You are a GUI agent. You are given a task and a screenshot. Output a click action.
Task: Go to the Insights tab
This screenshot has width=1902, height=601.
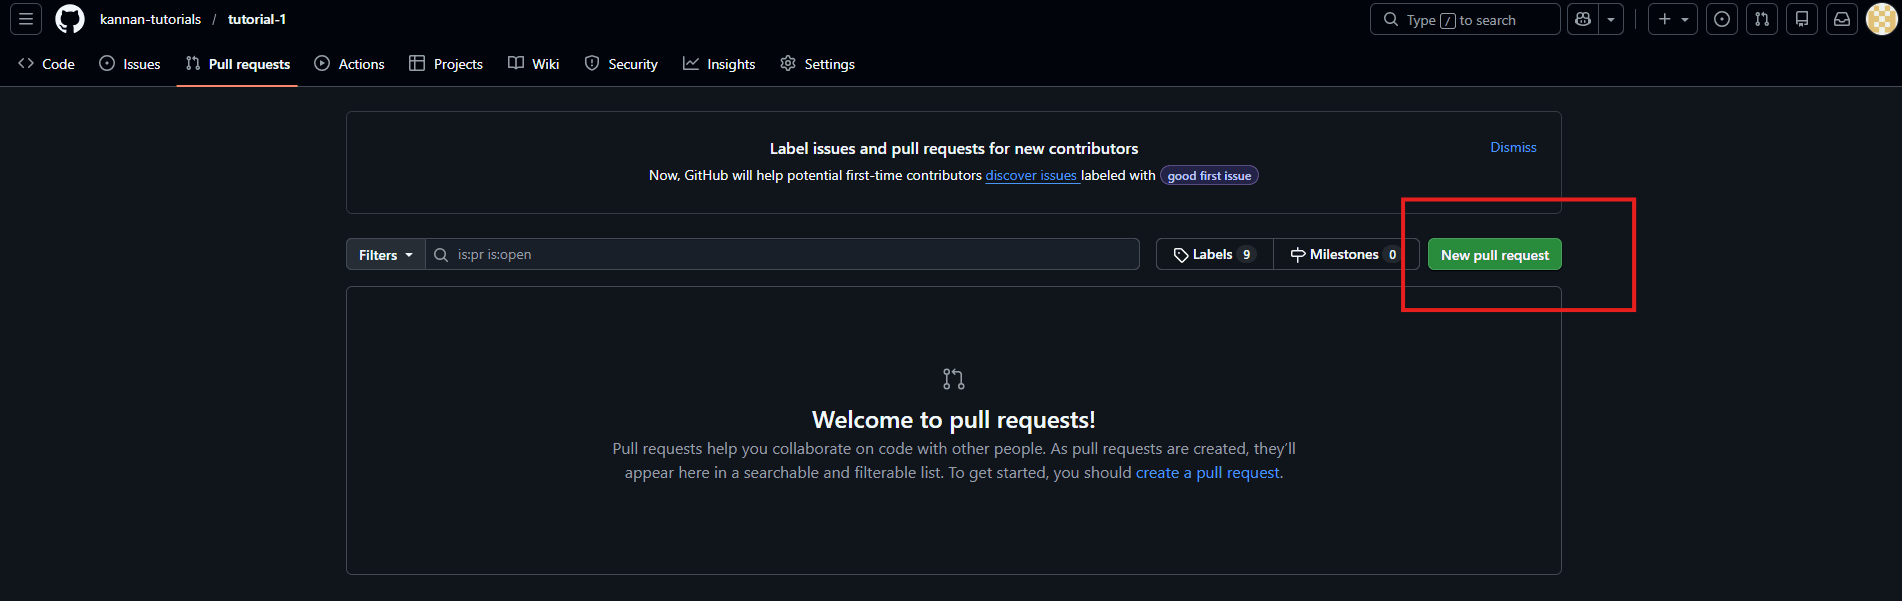[719, 64]
